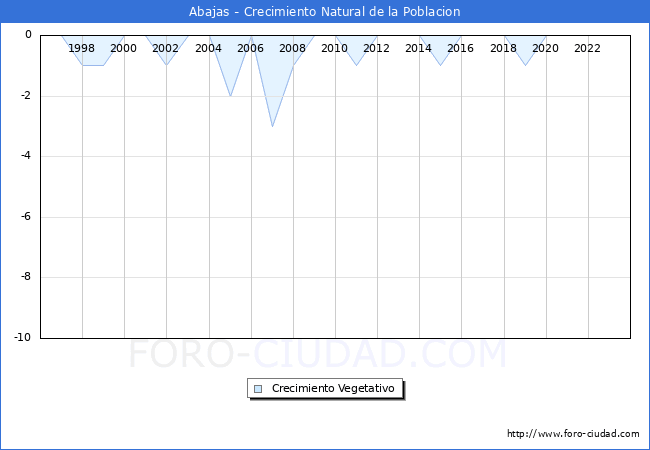Click the 2010 year label

(x=335, y=48)
